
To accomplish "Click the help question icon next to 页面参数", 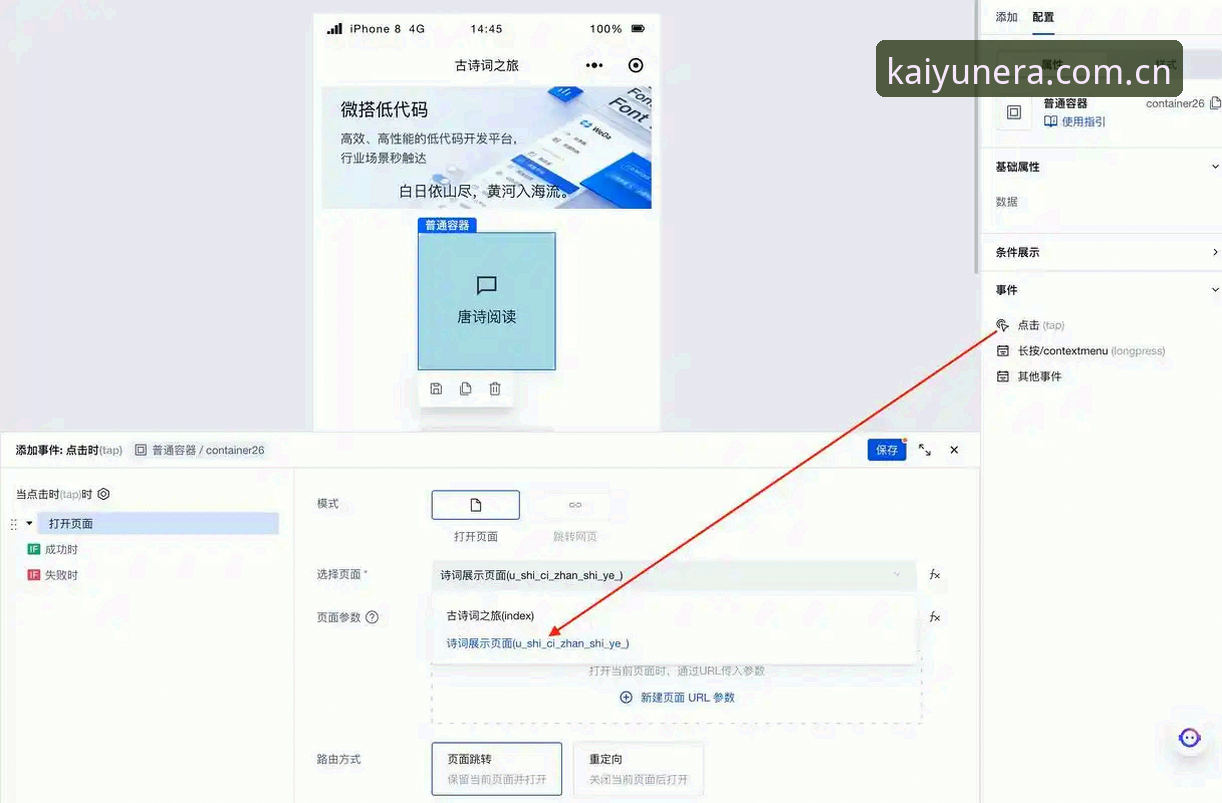I will point(372,617).
